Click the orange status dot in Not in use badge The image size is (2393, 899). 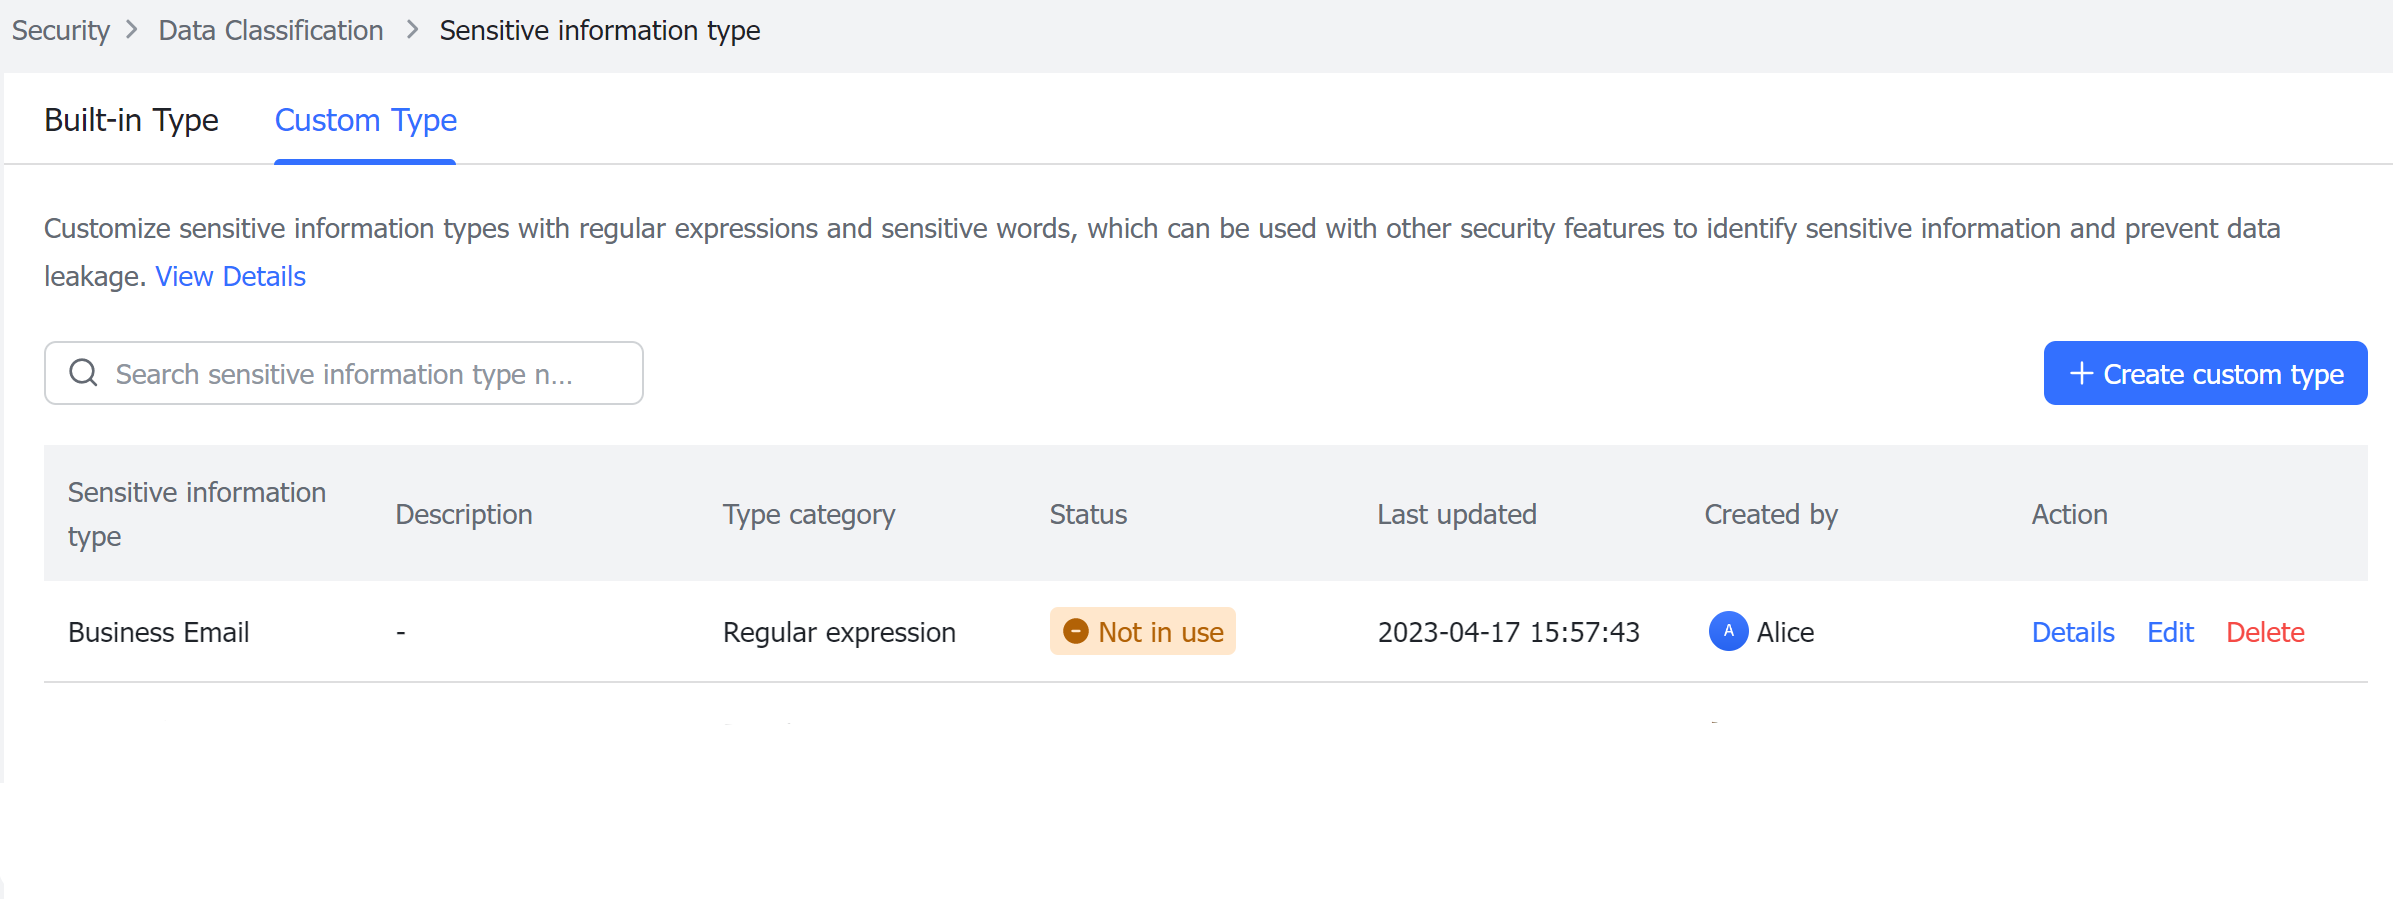click(x=1077, y=631)
